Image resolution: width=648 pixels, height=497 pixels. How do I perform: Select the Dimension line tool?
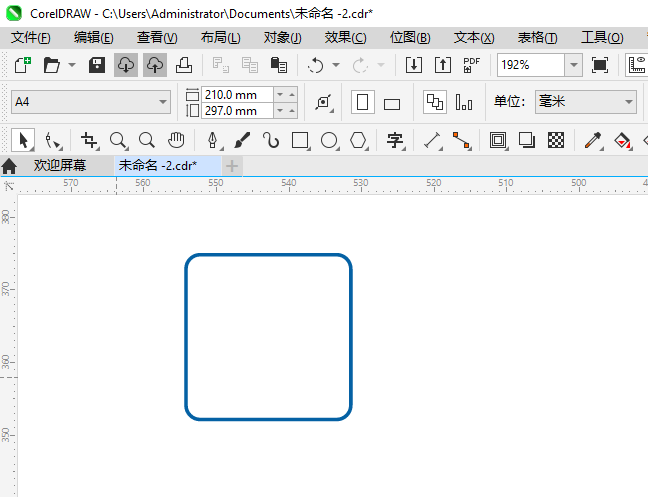[432, 140]
